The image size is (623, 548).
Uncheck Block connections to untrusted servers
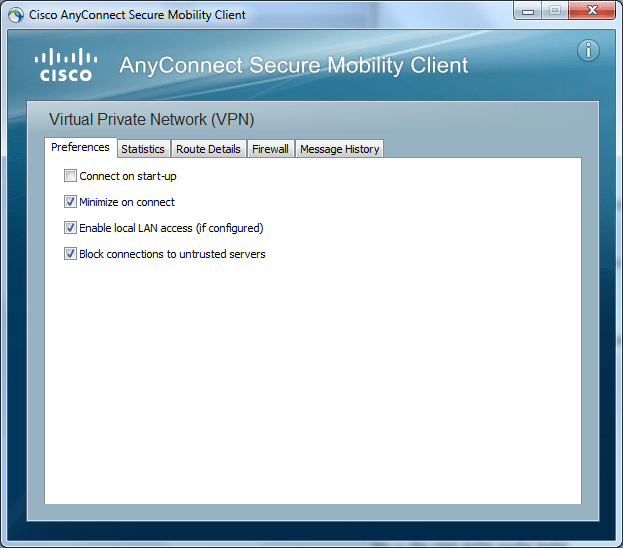click(x=70, y=254)
